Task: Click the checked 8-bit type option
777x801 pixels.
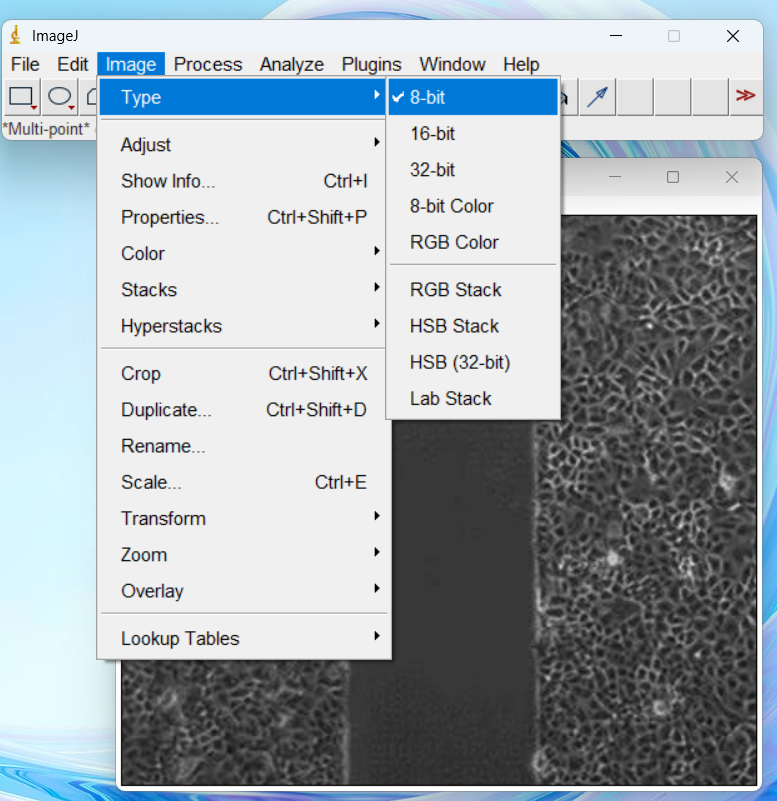Action: click(x=473, y=97)
